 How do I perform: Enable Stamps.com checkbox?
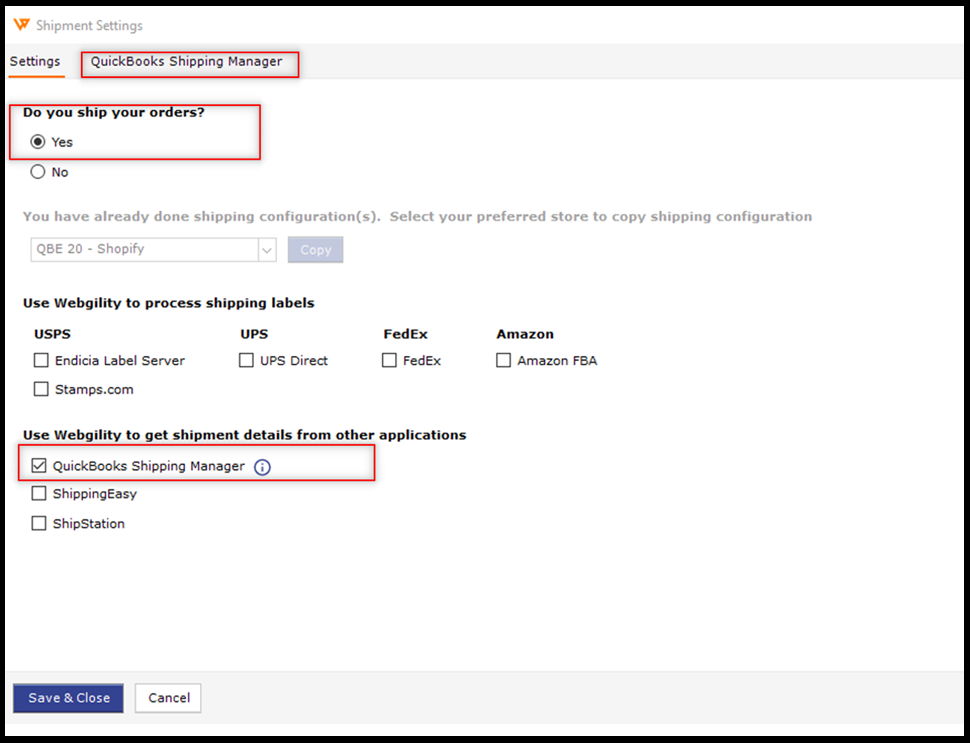click(41, 389)
